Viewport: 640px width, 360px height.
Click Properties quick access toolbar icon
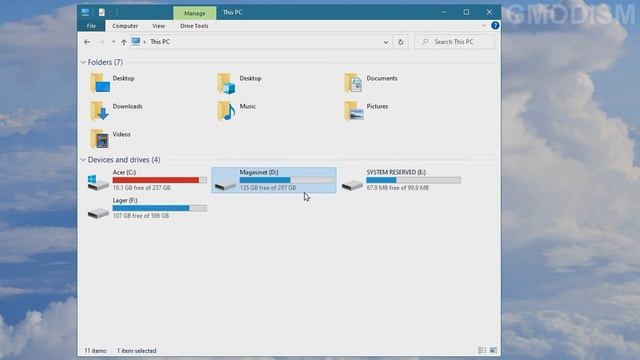pyautogui.click(x=102, y=13)
